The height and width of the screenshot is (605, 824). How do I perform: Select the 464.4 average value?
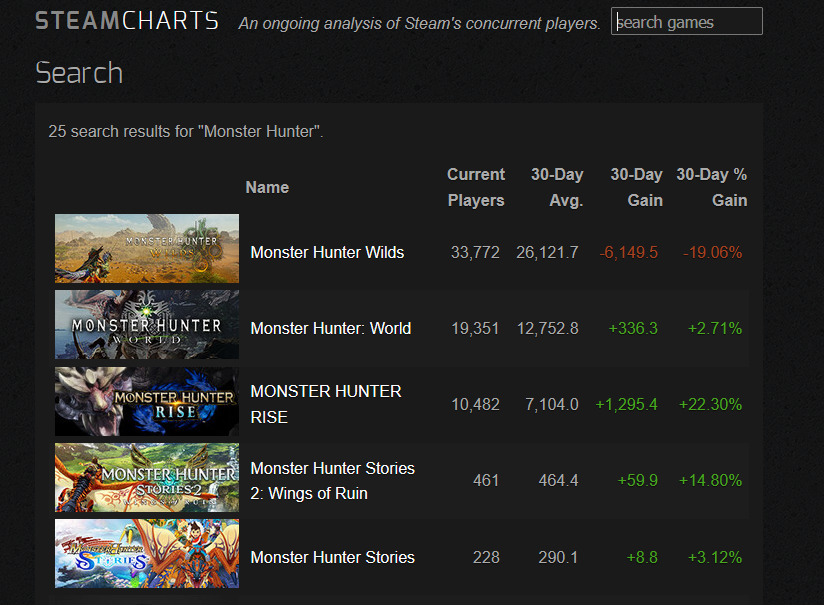[x=558, y=480]
